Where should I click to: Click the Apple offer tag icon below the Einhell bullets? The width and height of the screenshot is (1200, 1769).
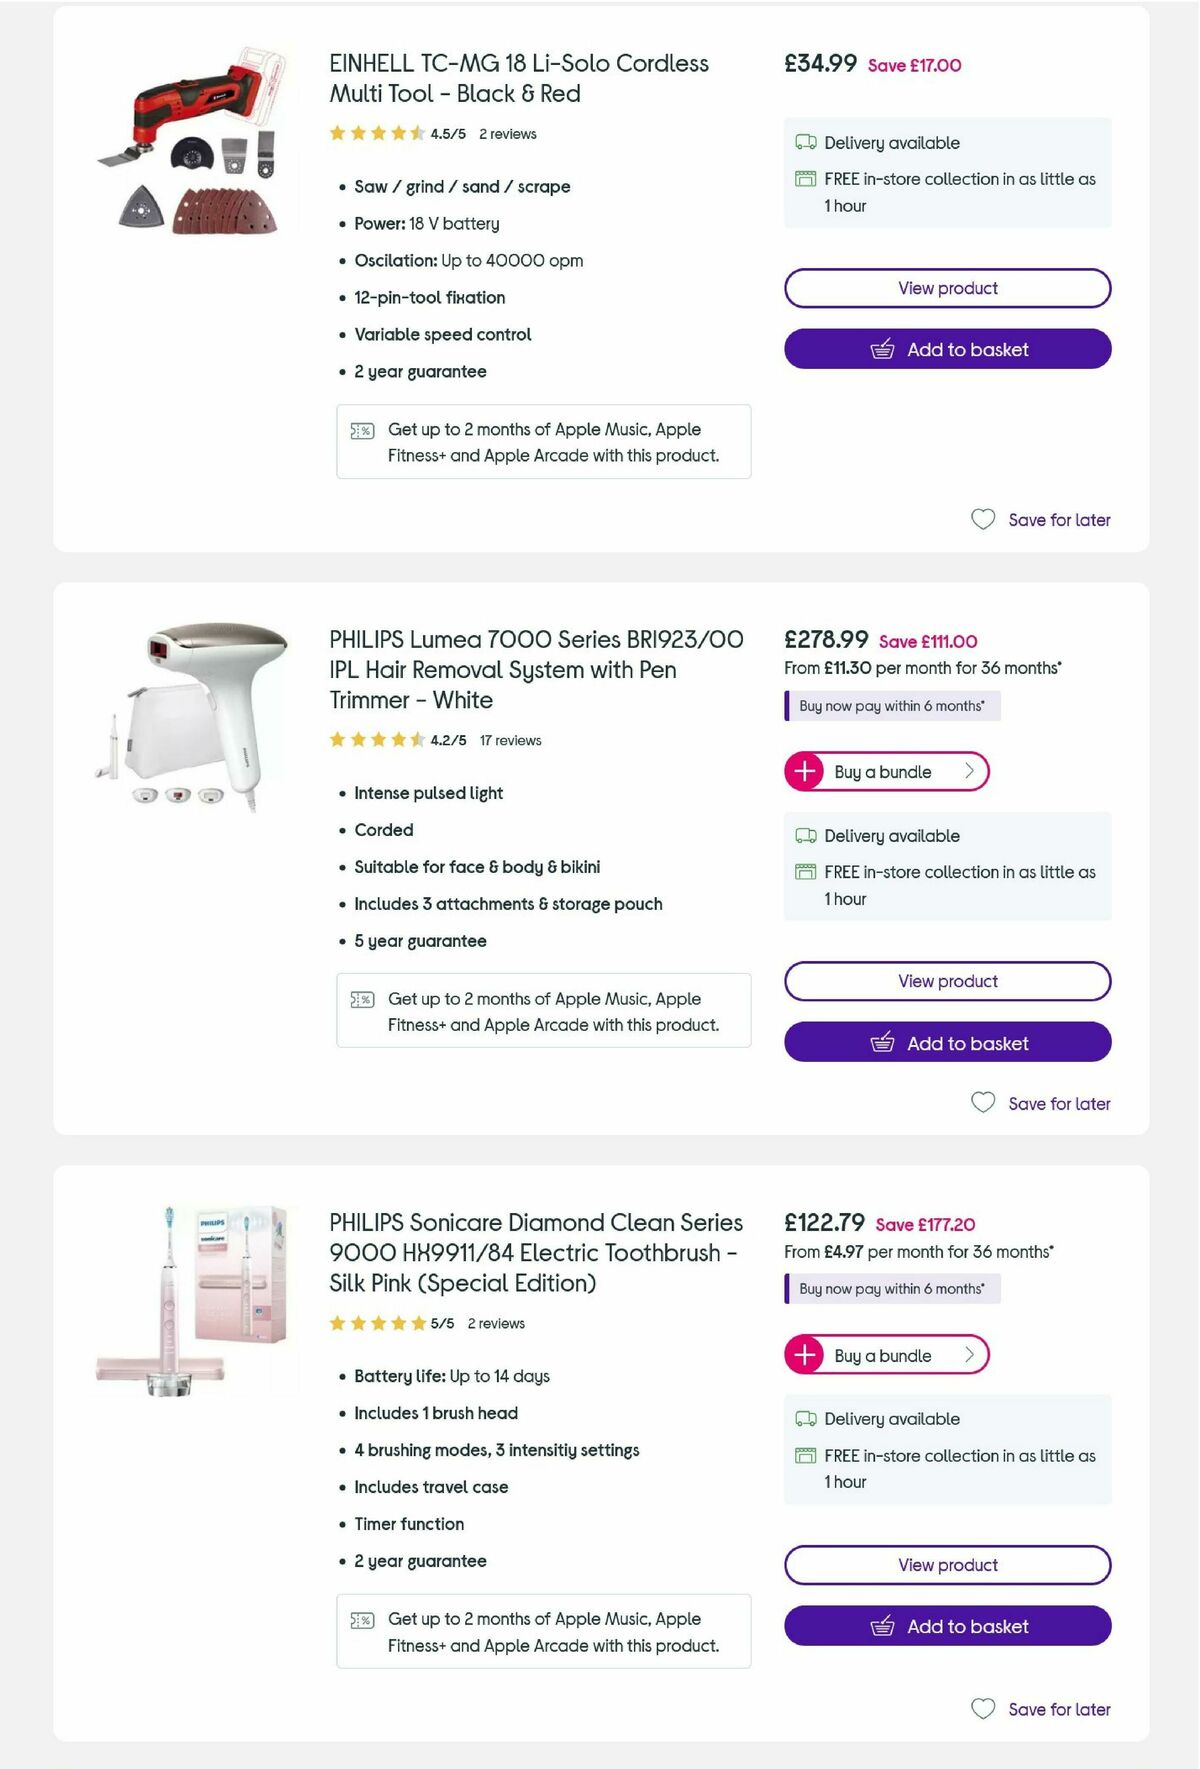point(362,429)
